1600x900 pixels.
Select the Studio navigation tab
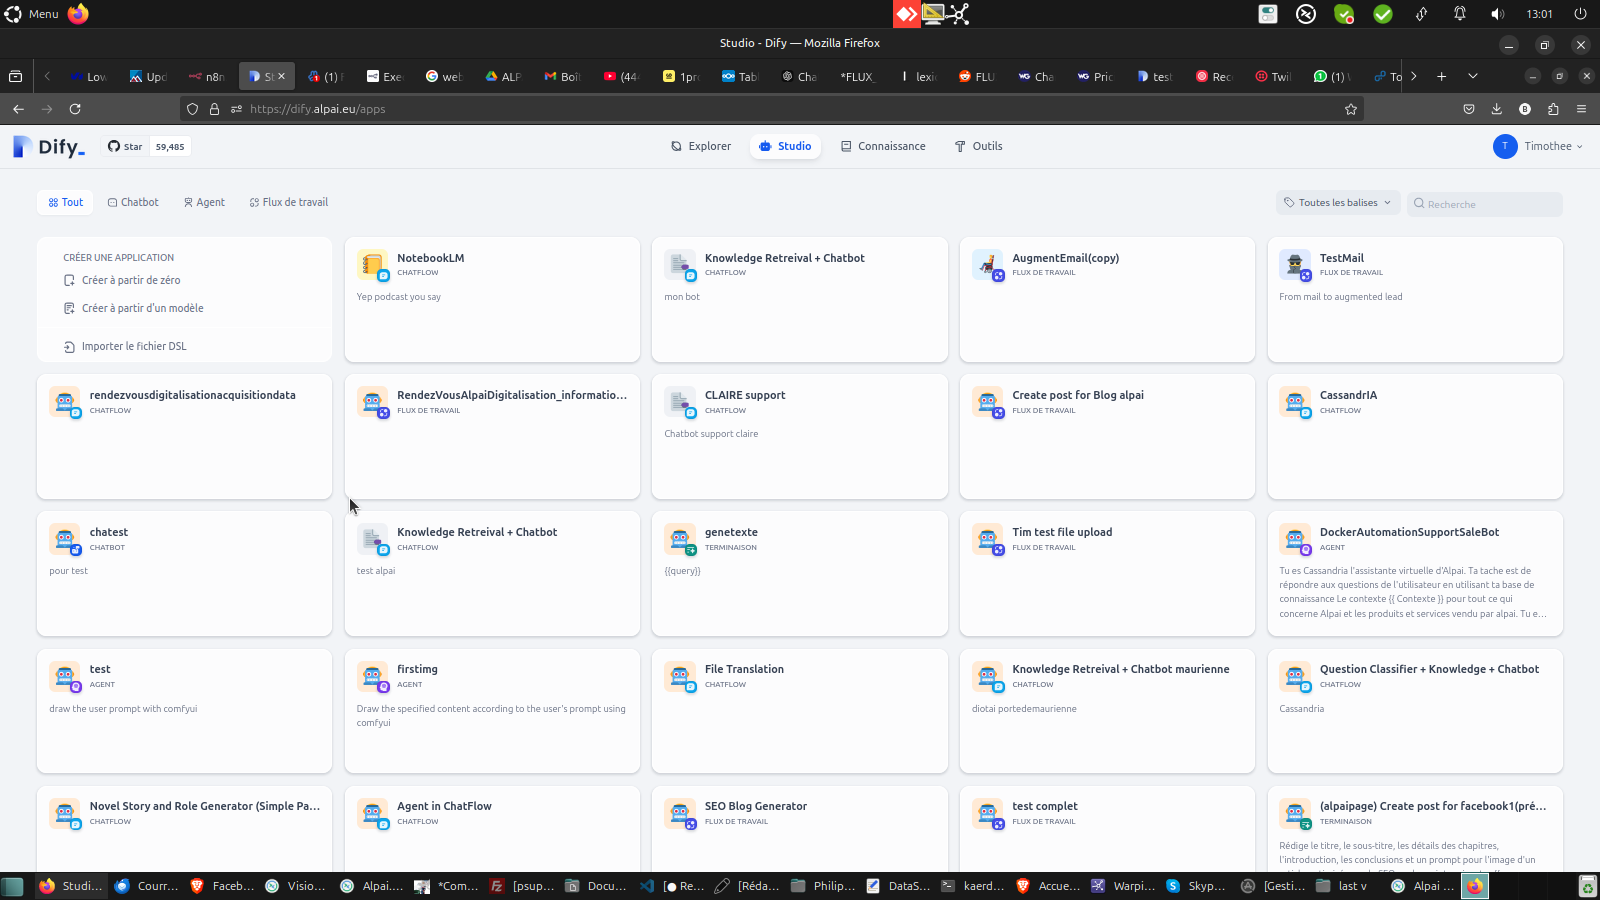(785, 146)
